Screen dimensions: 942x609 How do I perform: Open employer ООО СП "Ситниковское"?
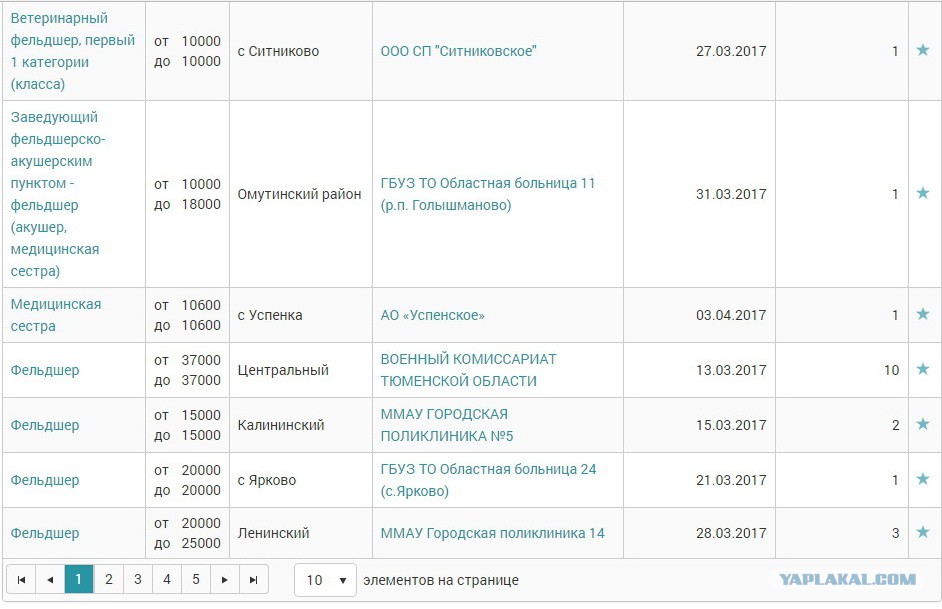(458, 51)
